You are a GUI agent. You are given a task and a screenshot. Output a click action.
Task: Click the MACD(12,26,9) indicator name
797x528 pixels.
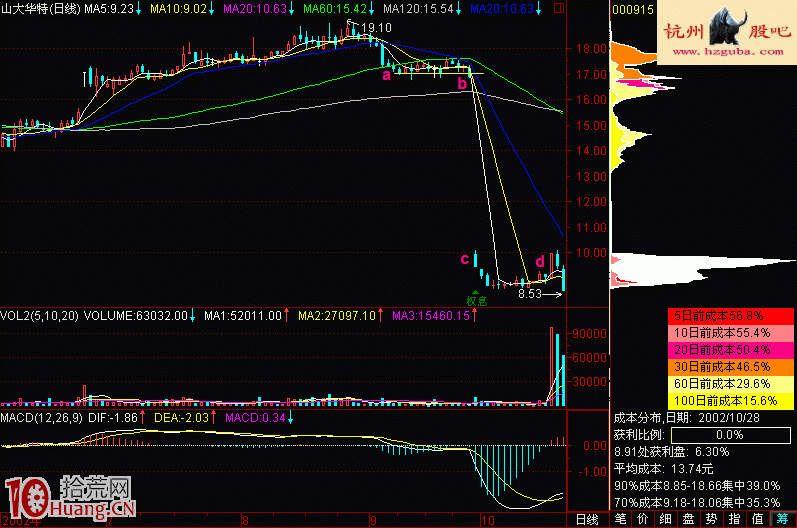[x=42, y=418]
